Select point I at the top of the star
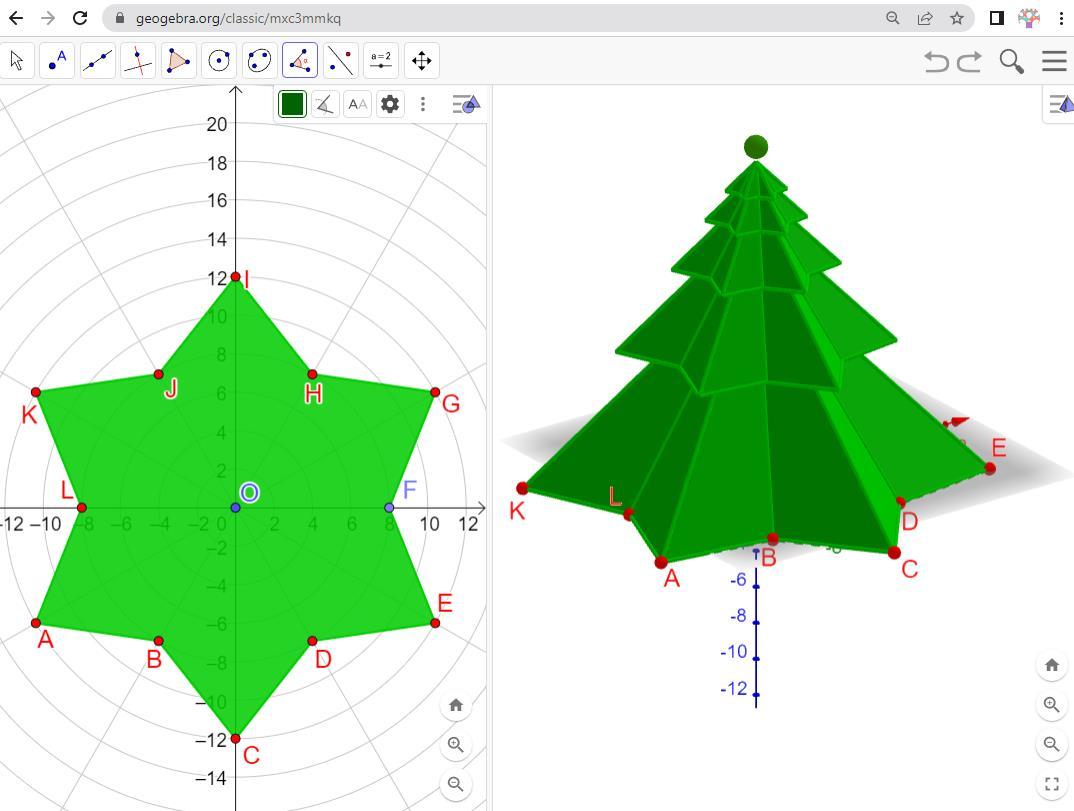 click(236, 277)
